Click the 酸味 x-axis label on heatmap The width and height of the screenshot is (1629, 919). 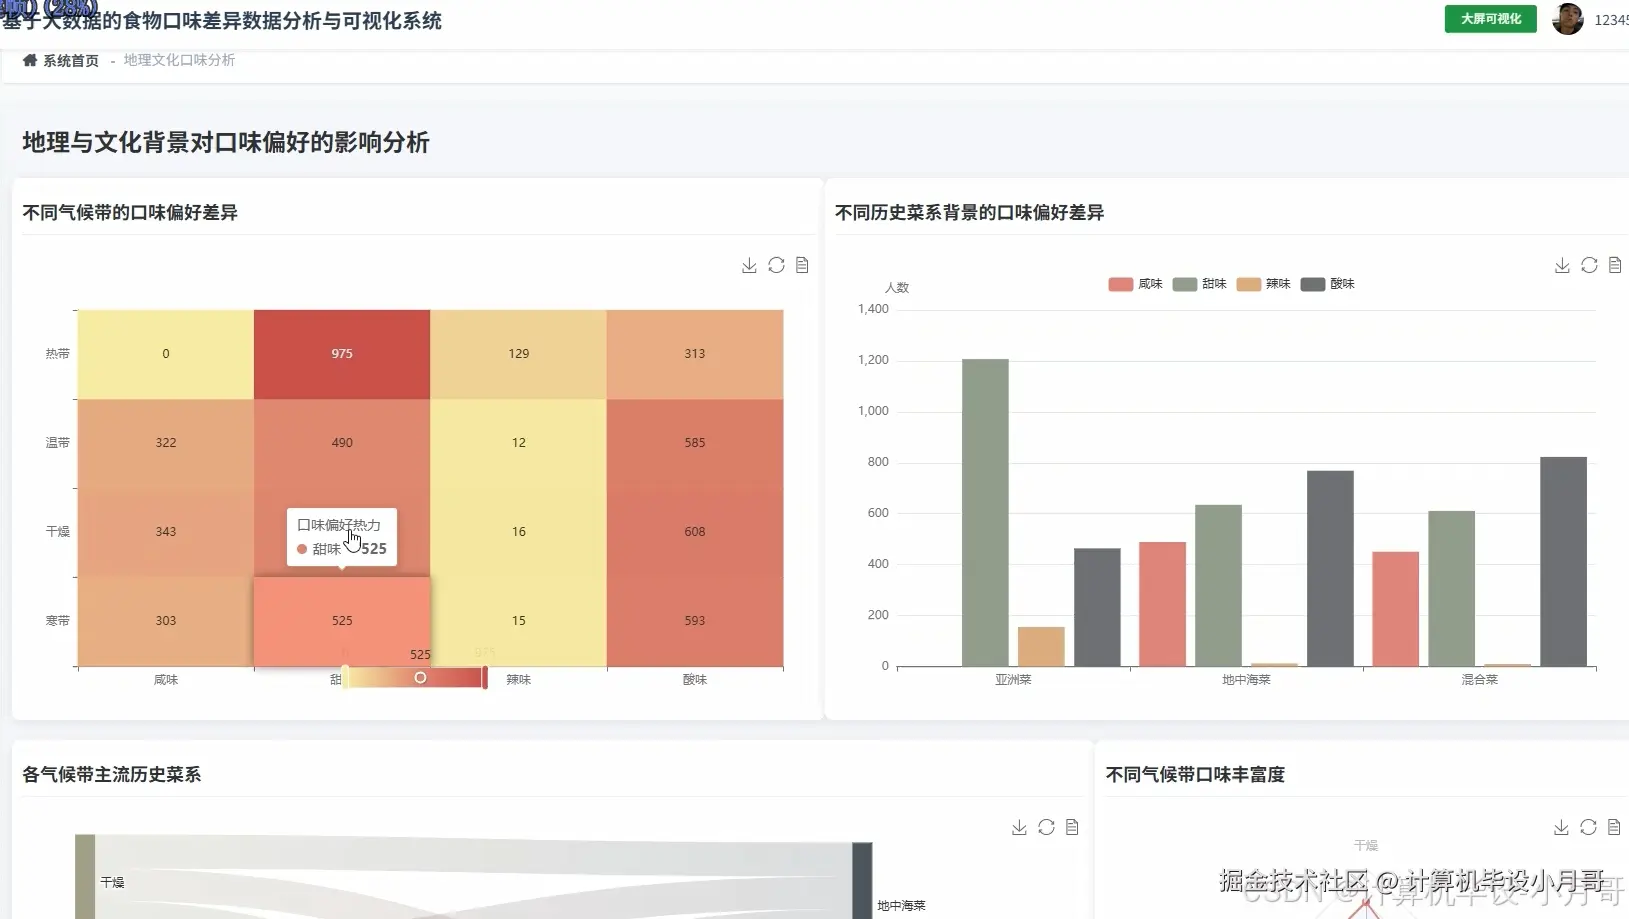click(695, 680)
